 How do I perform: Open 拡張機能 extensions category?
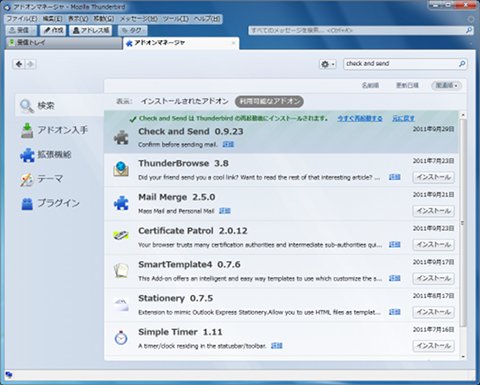pyautogui.click(x=59, y=155)
